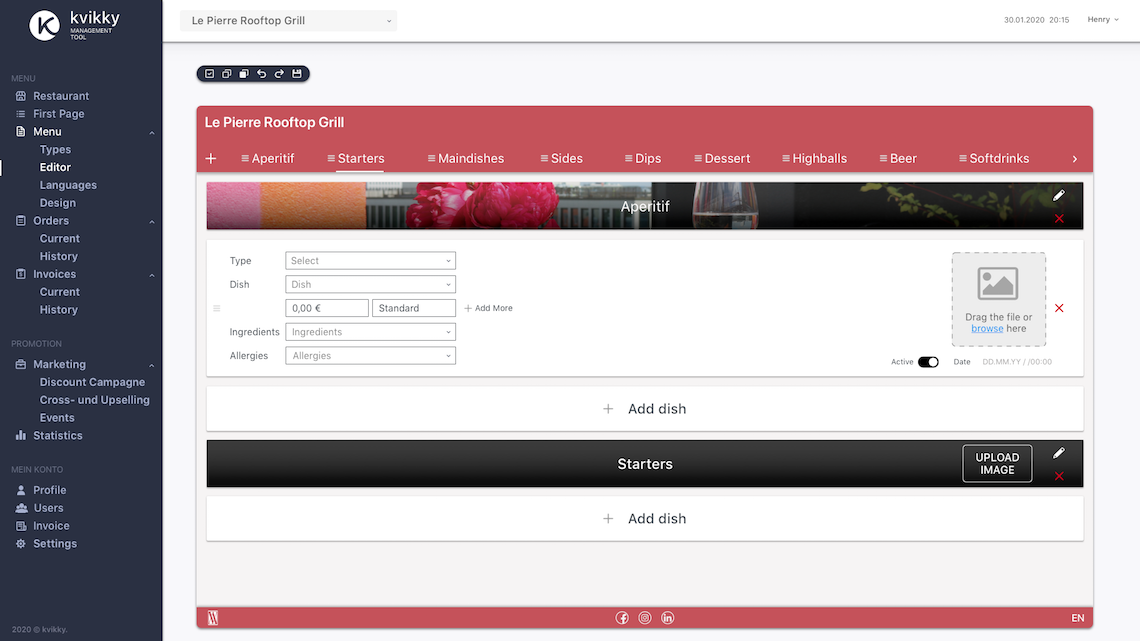This screenshot has width=1140, height=641.
Task: Open Design under Menu in sidebar
Action: [x=57, y=203]
